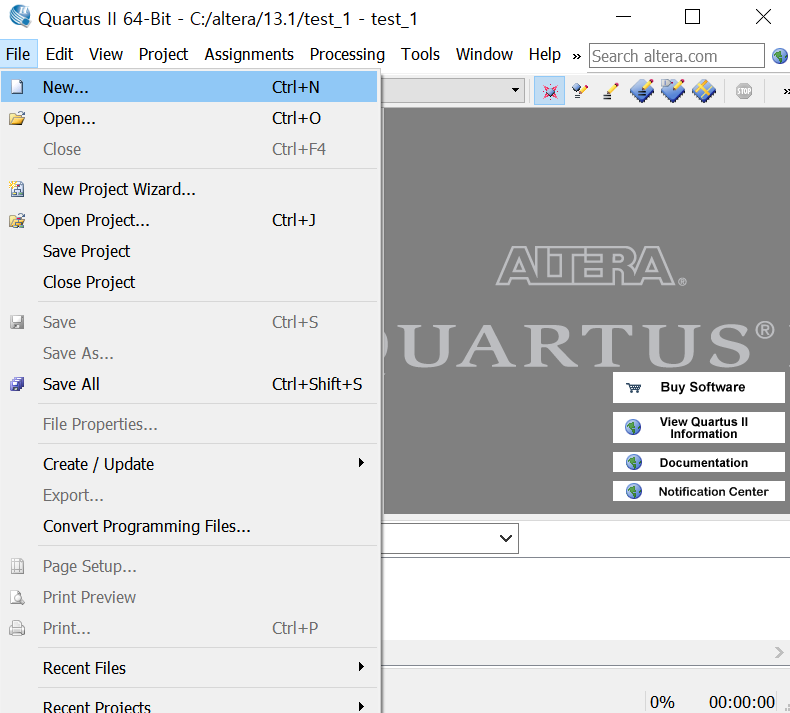Viewport: 790px width, 713px height.
Task: Open the Assignments menu
Action: [x=249, y=54]
